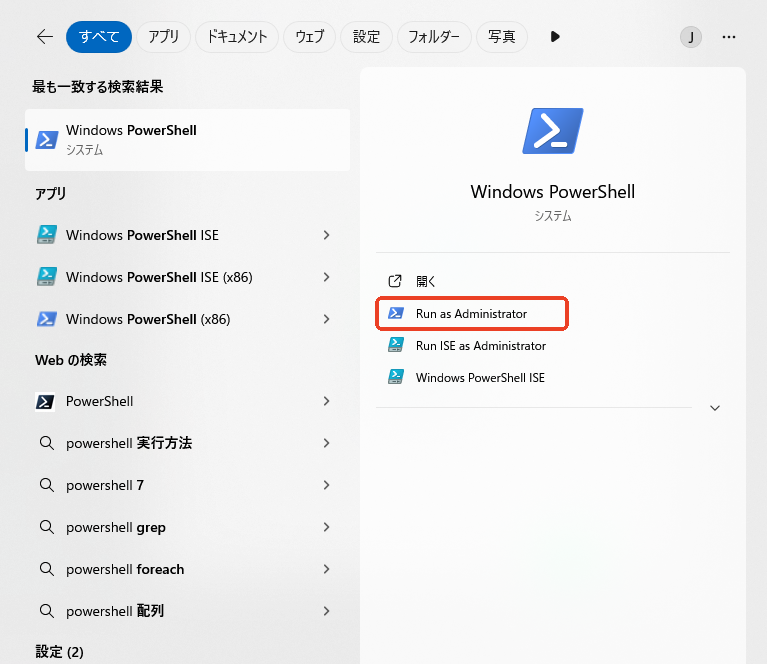The image size is (767, 664).
Task: Expand the powershell foreach chevron
Action: (326, 570)
